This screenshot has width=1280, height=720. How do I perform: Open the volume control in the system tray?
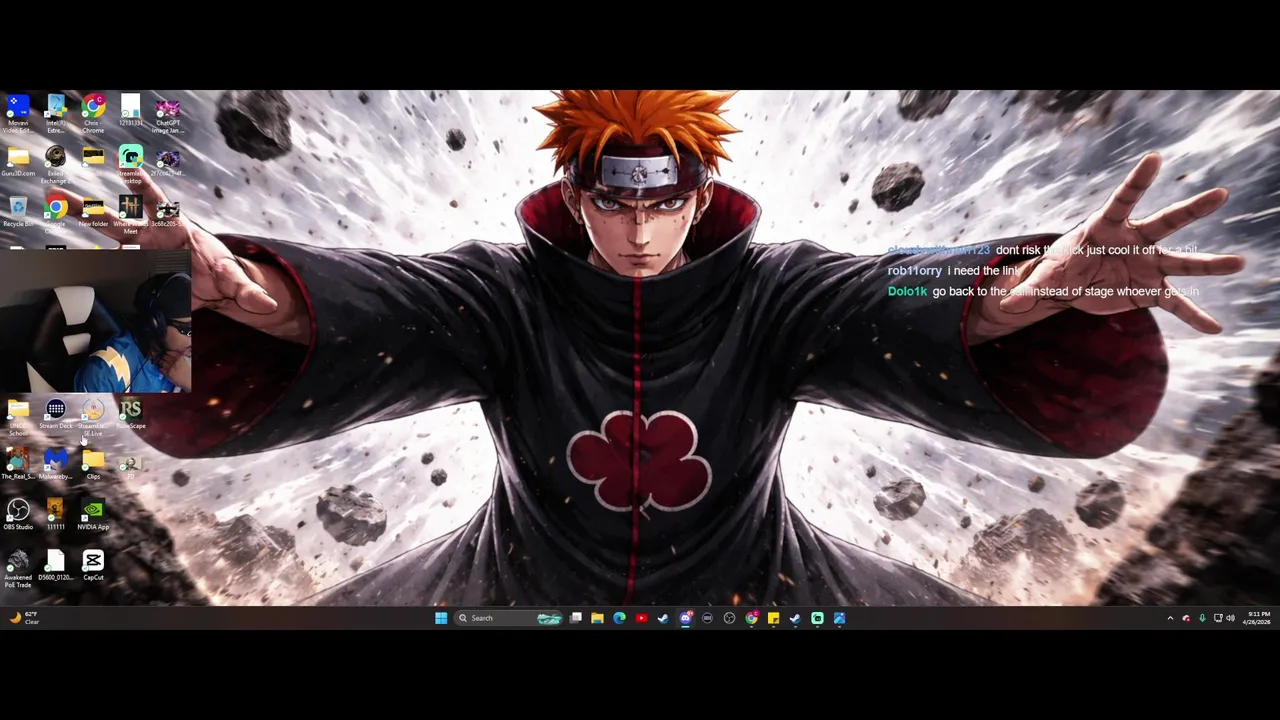coord(1230,618)
